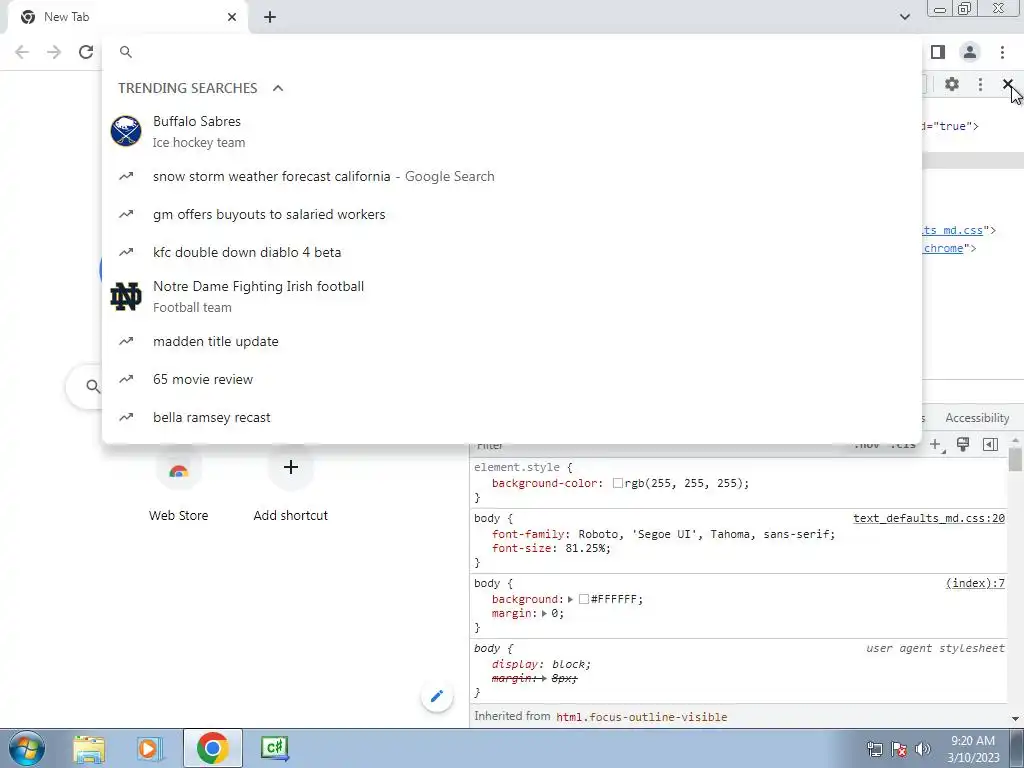Screen dimensions: 1024x768
Task: Click the volume speaker tray icon
Action: 922,748
